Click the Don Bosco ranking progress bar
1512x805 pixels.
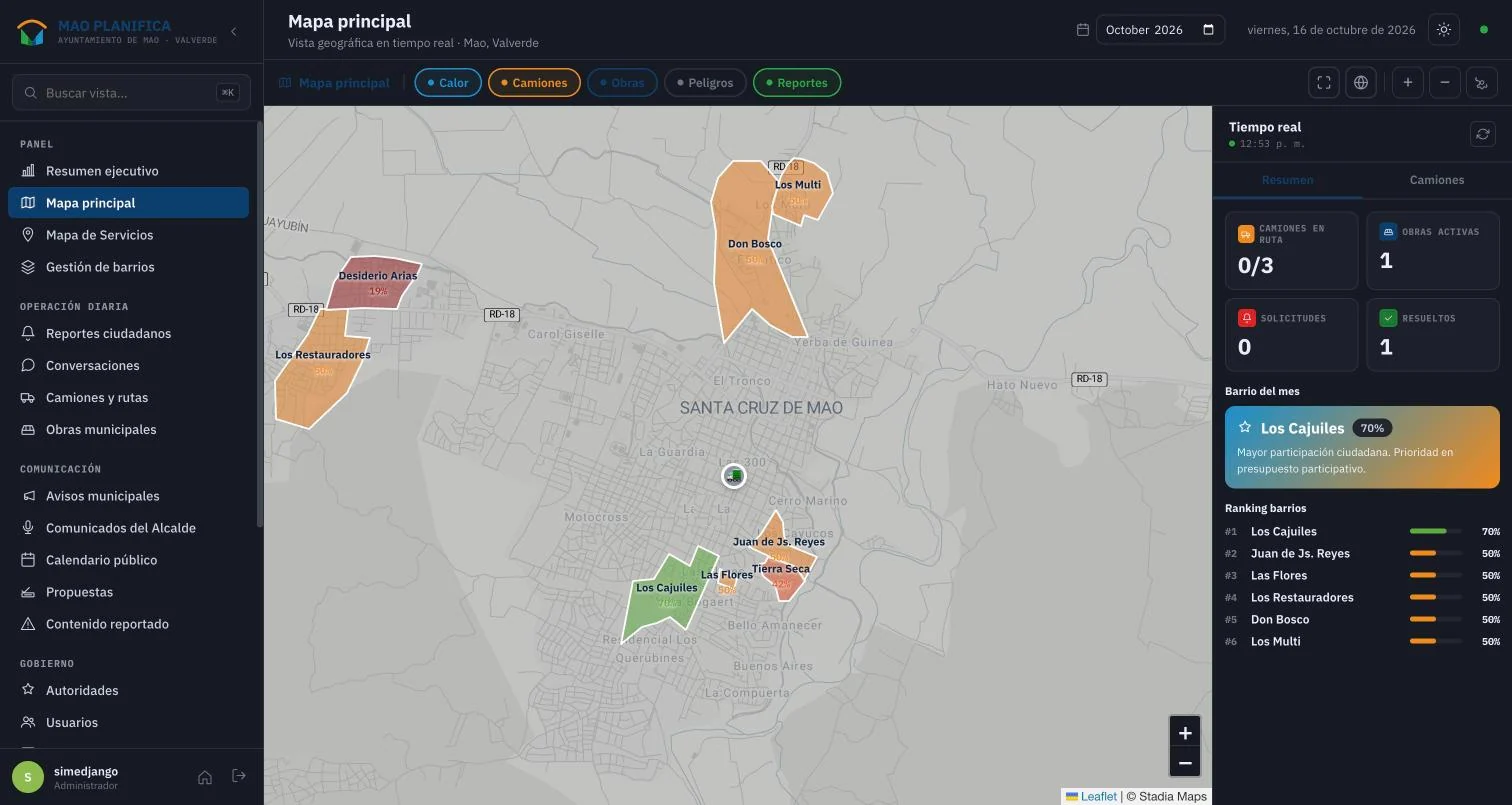pyautogui.click(x=1435, y=620)
